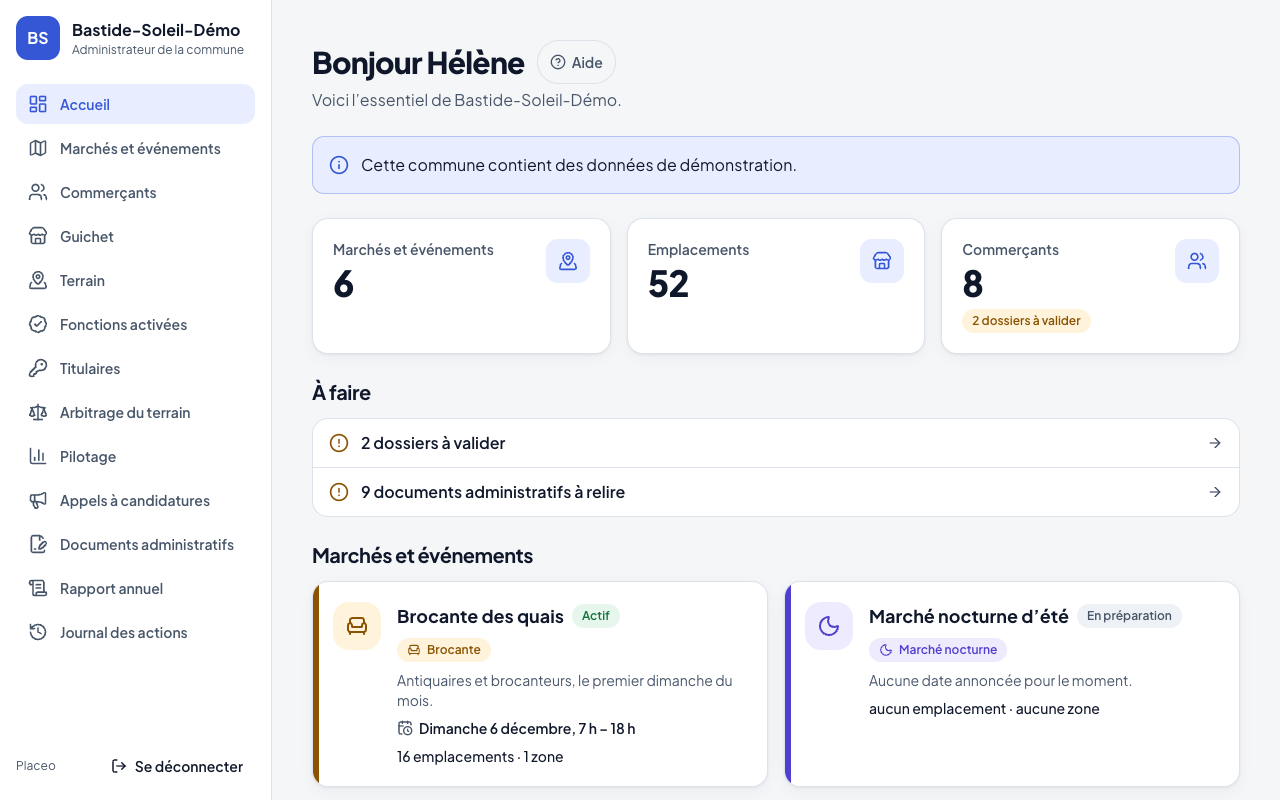Open the Brocante des quais event card
This screenshot has width=1280, height=800.
pos(540,684)
